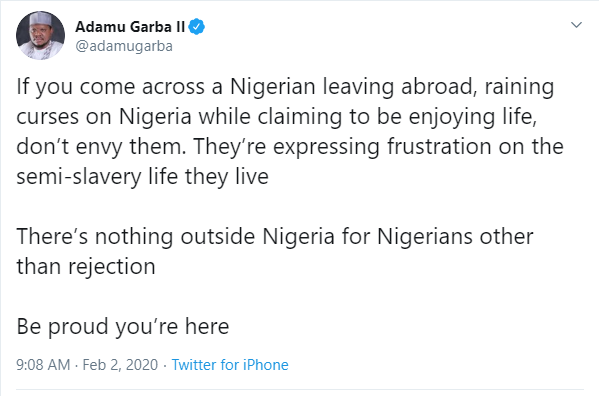Click the line 'There's nothing outside Nigeria'
The height and width of the screenshot is (396, 599).
[275, 237]
